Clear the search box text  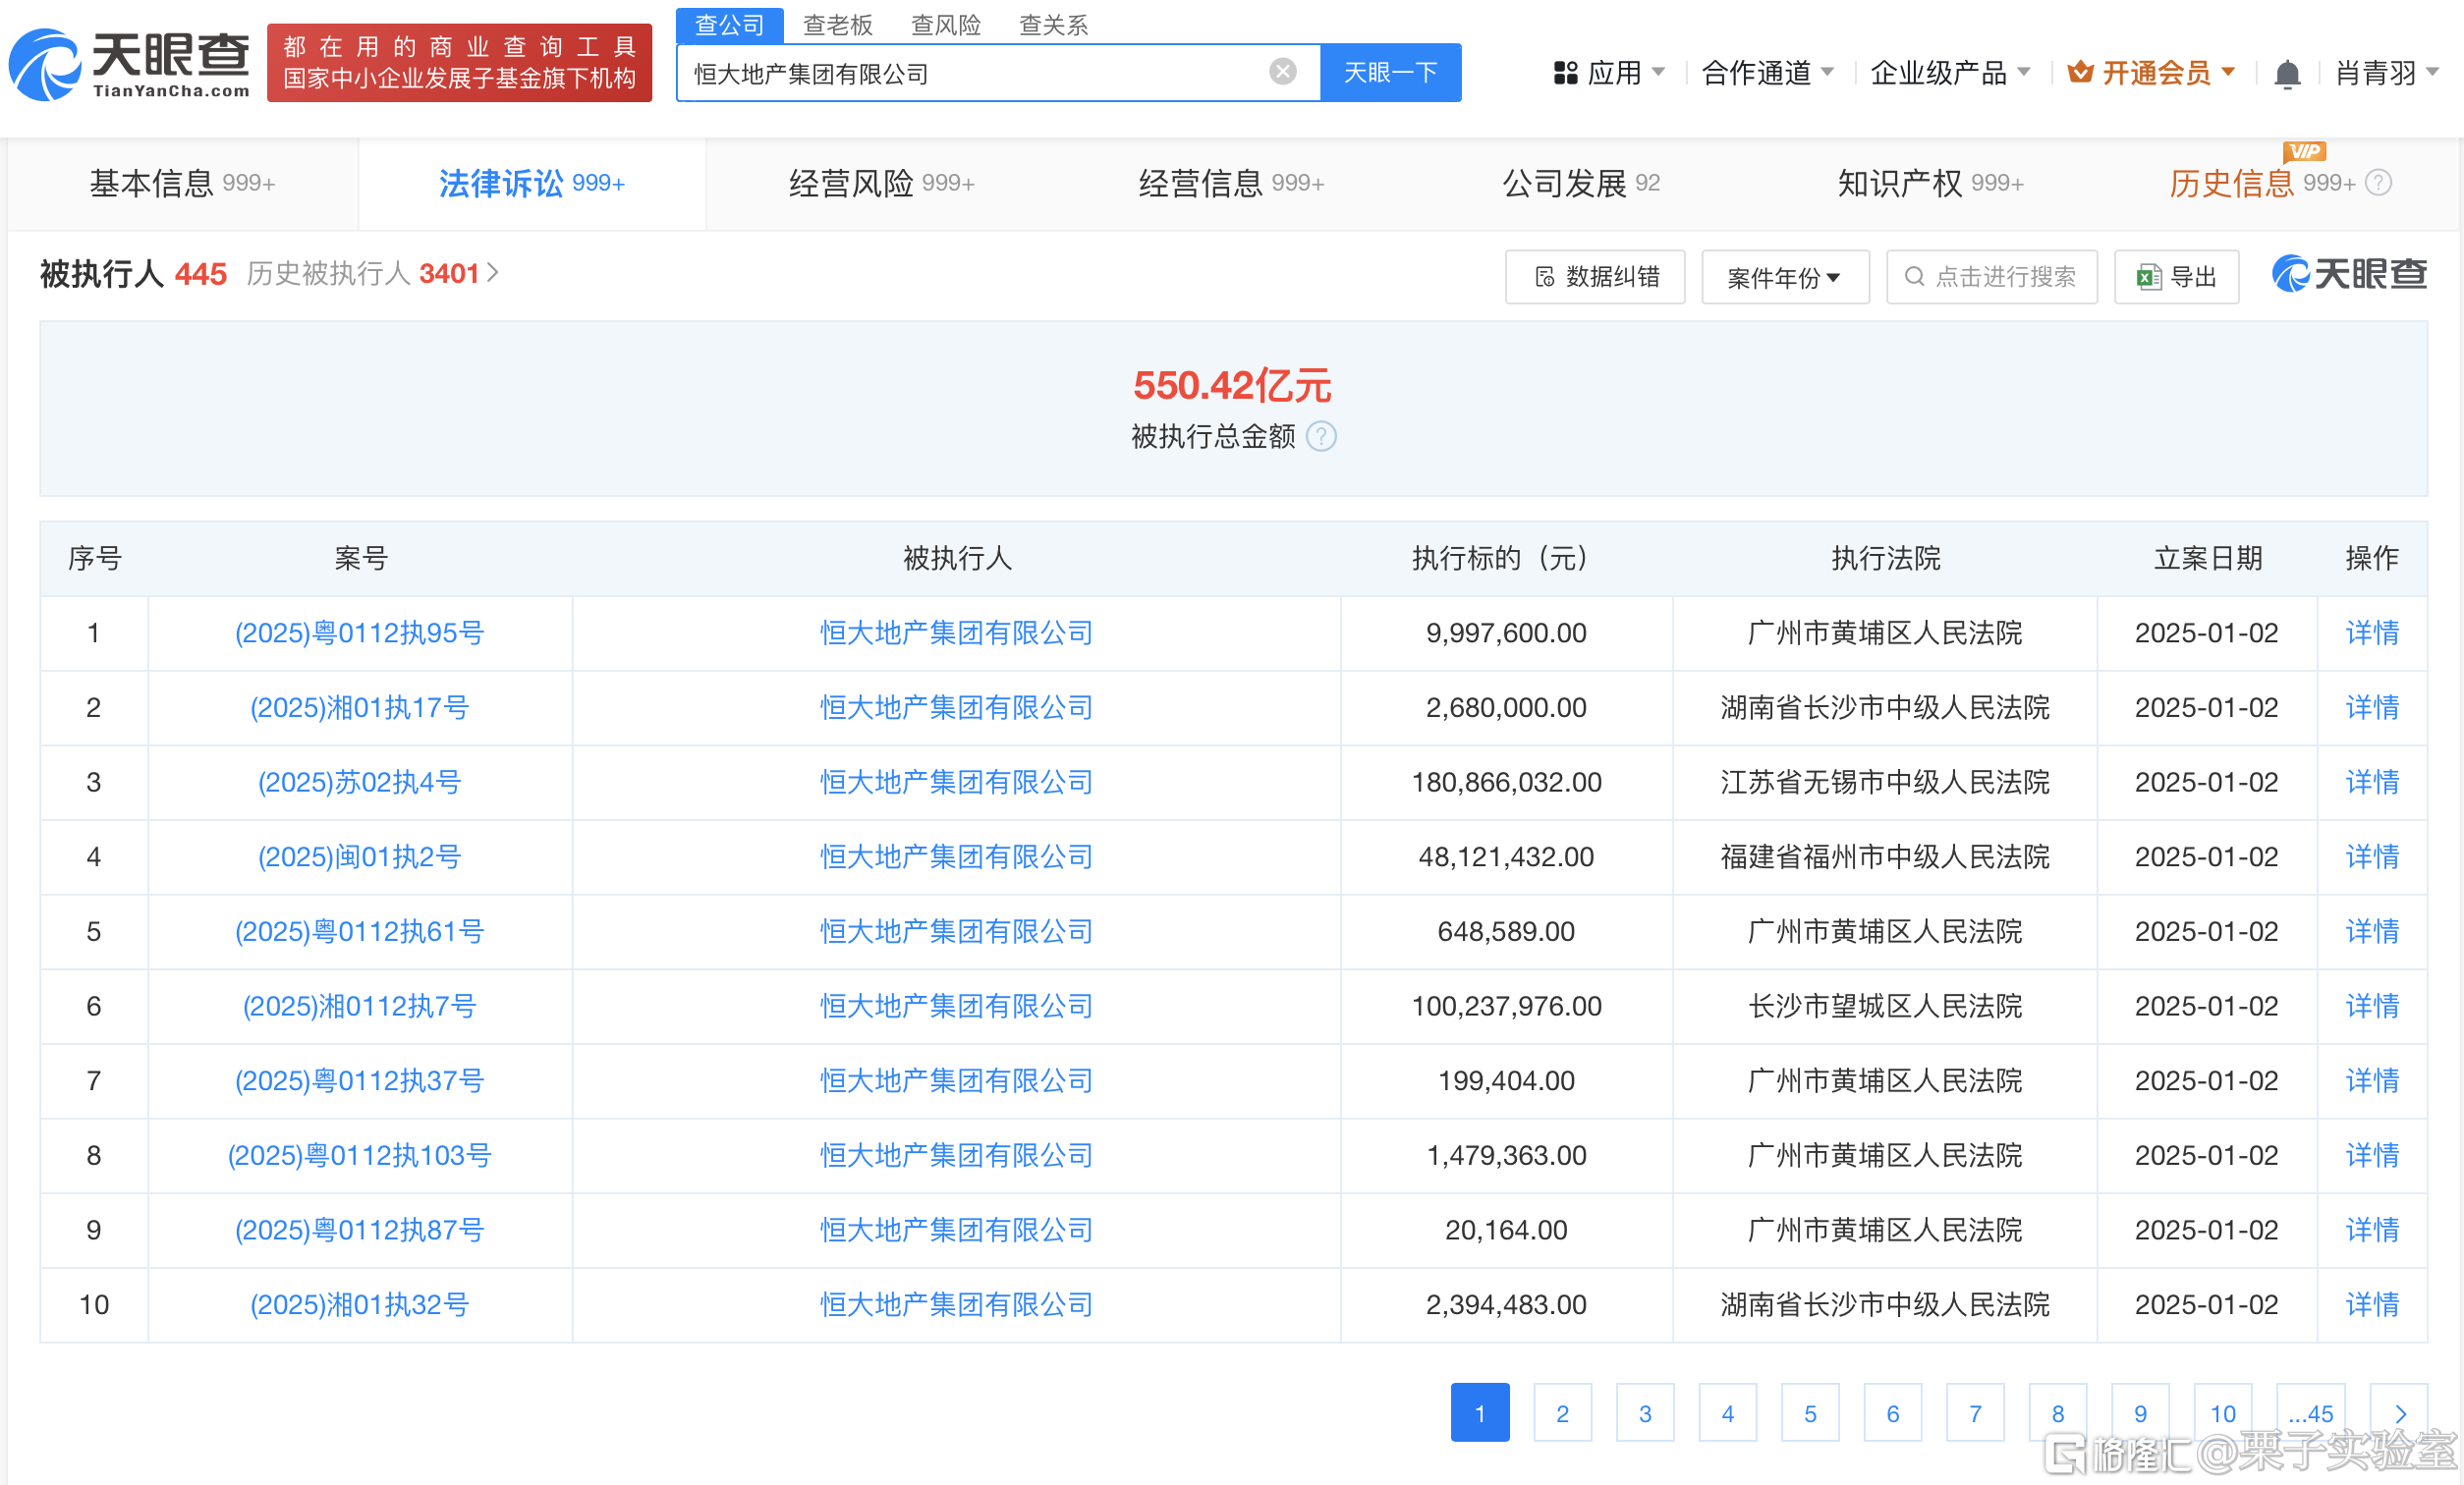coord(1282,72)
